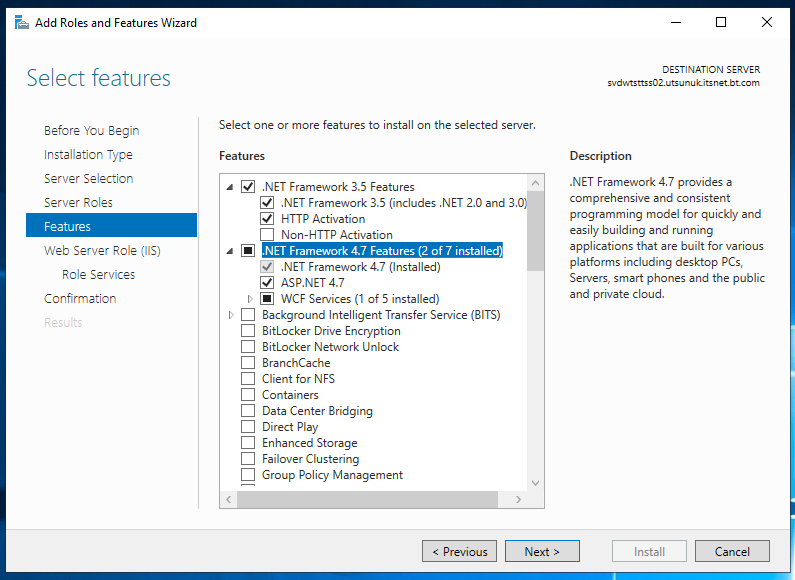Image resolution: width=795 pixels, height=580 pixels.
Task: Select Direct Play row label
Action: pos(290,427)
